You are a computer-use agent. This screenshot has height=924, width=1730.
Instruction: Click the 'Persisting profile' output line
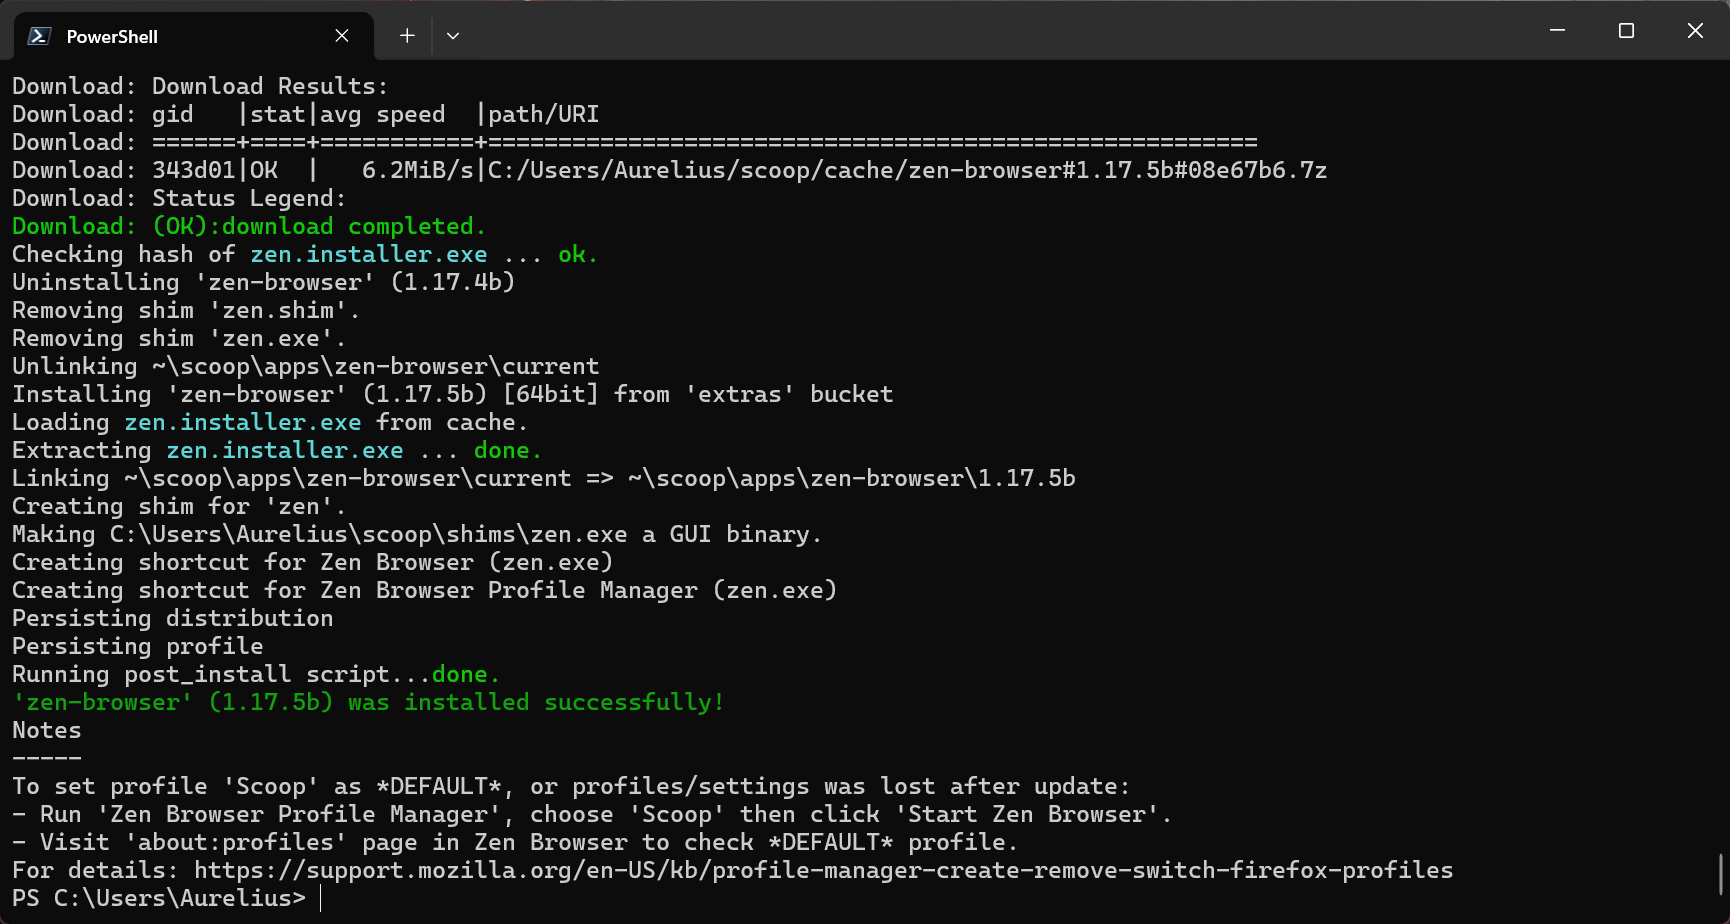click(138, 646)
